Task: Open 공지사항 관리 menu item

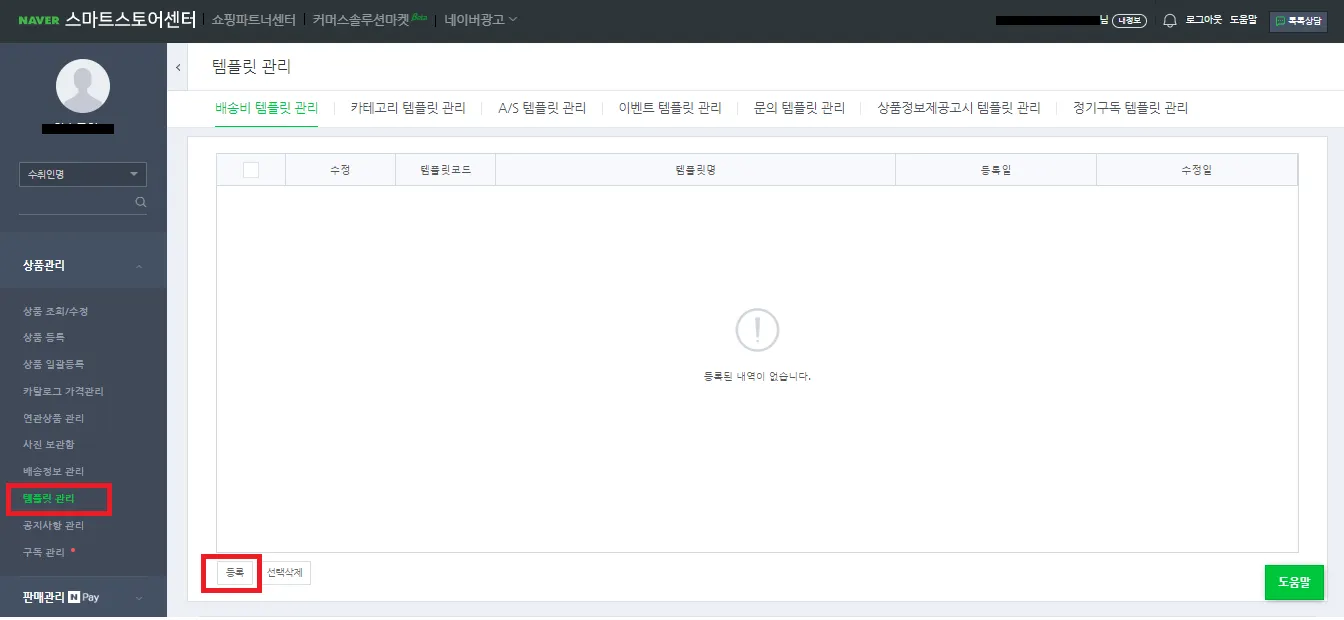Action: 53,526
